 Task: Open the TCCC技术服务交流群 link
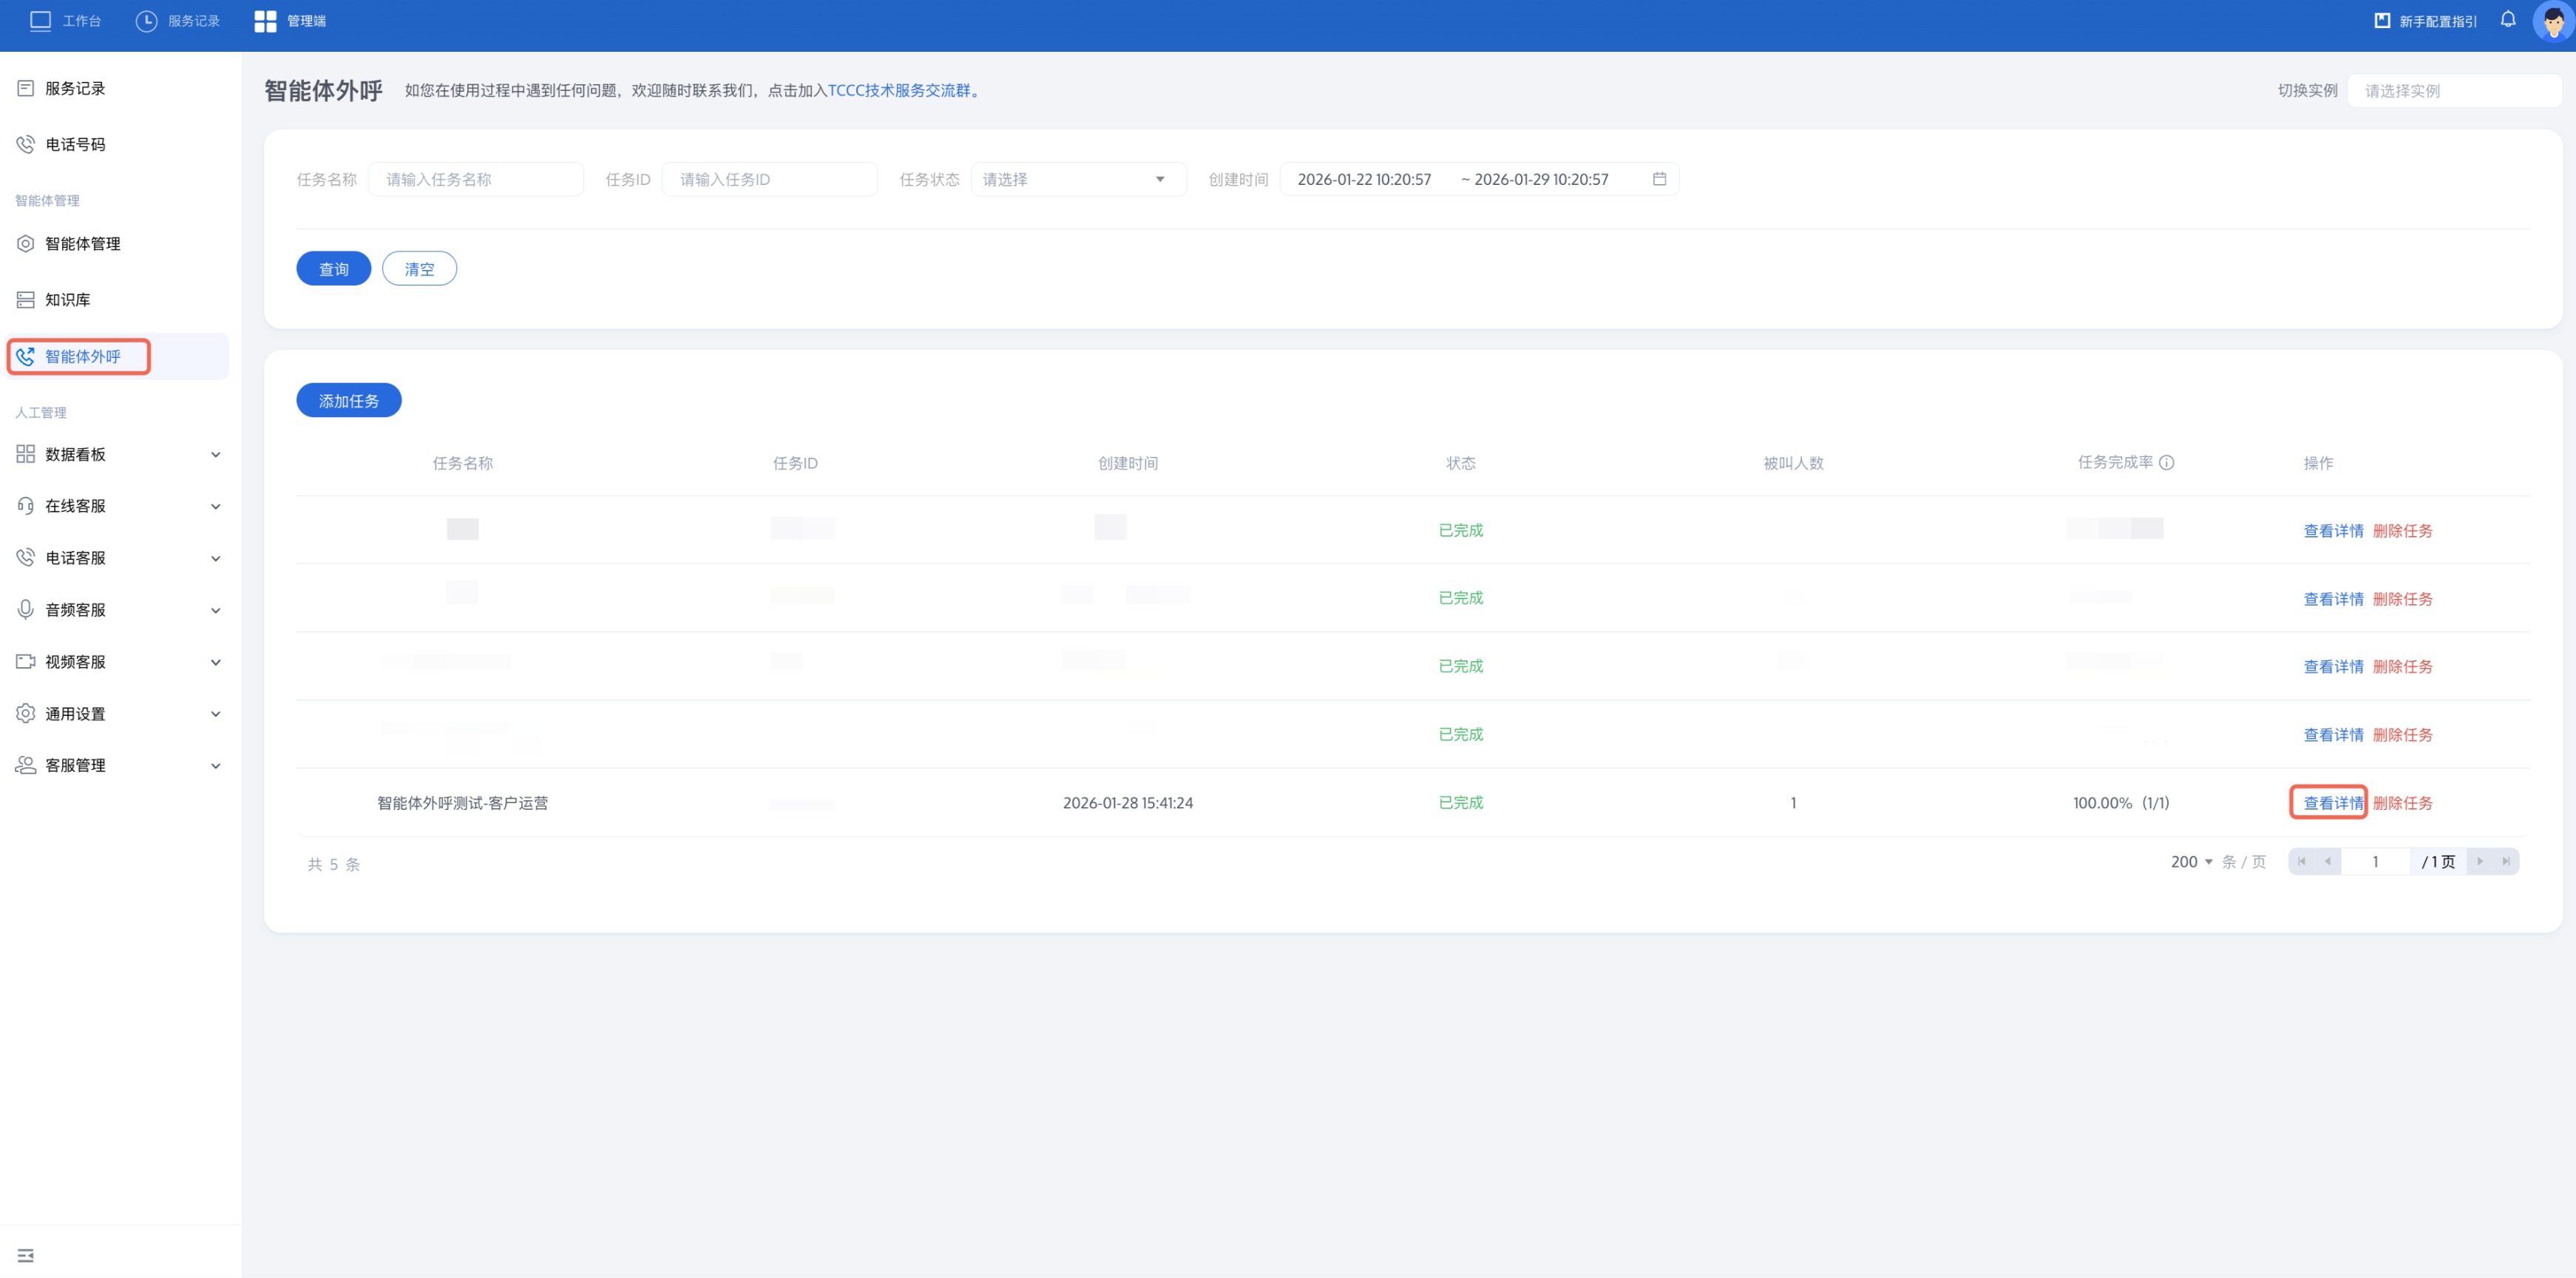tap(898, 90)
